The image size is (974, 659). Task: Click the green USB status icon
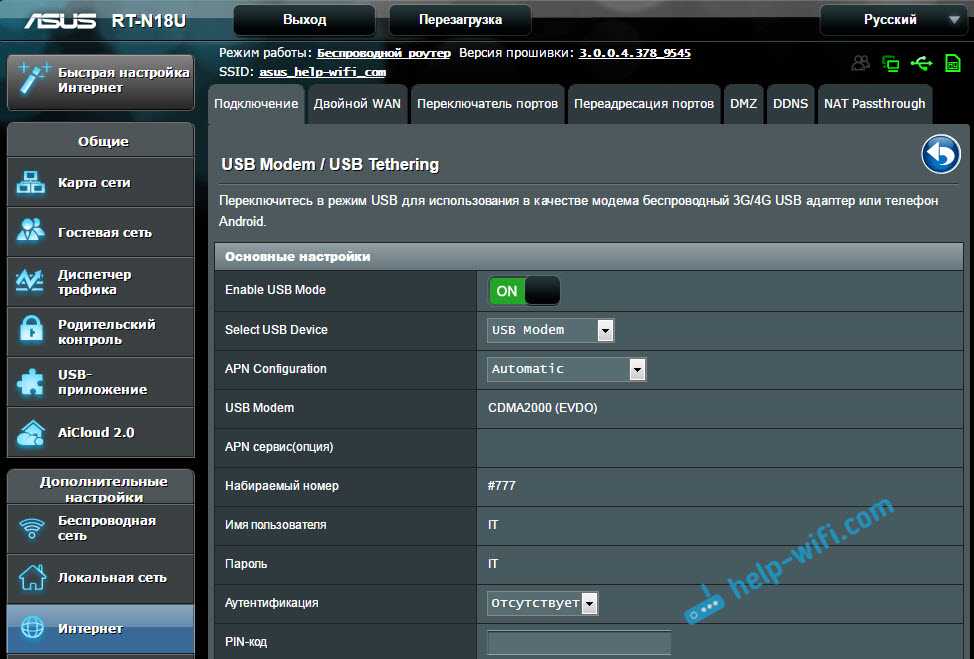(x=921, y=64)
